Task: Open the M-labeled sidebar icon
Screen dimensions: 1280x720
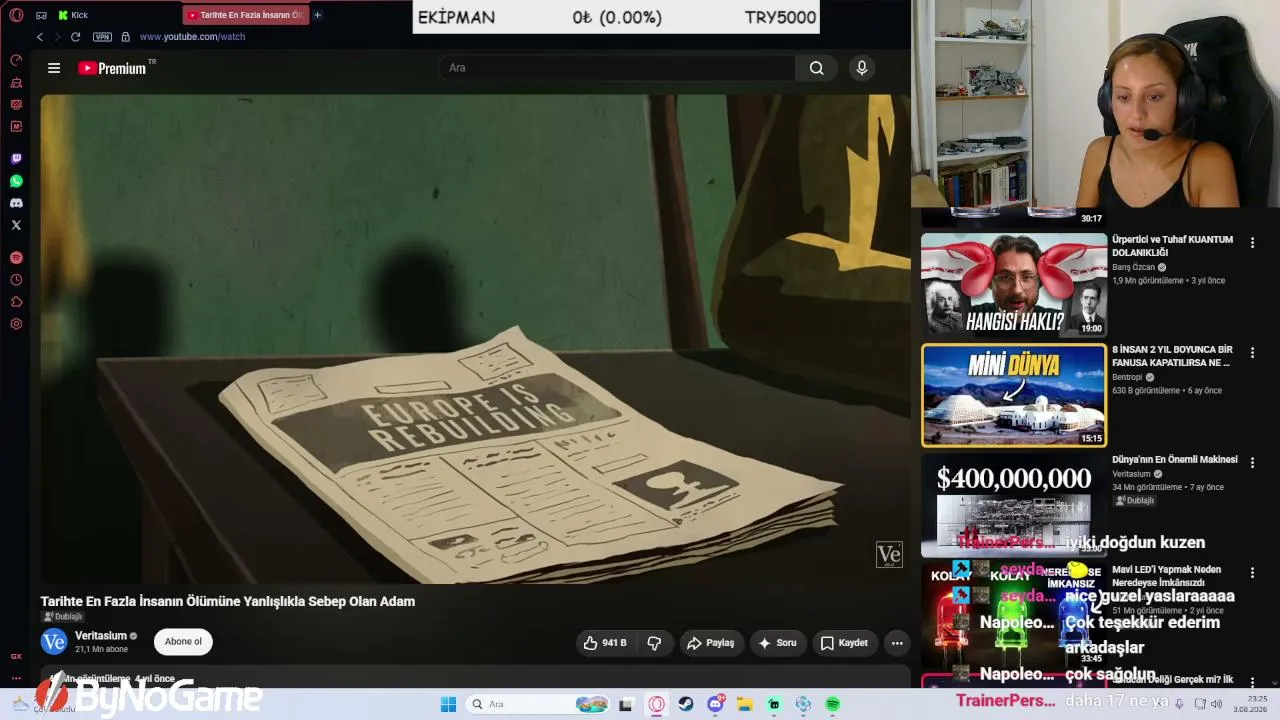Action: point(16,126)
